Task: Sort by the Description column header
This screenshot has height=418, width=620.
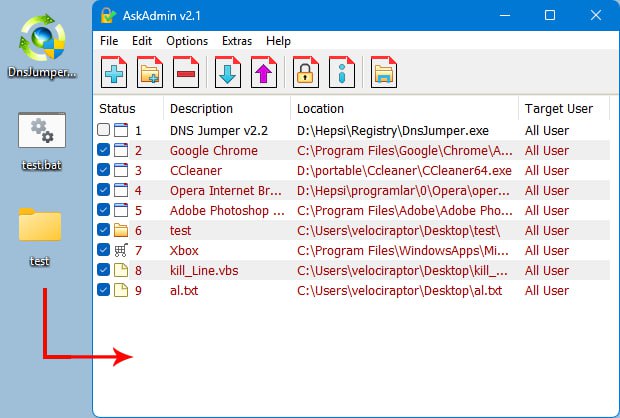Action: coord(227,108)
